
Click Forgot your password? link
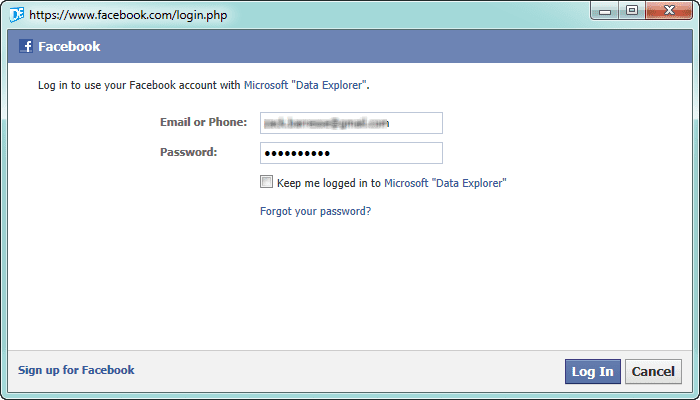coord(316,211)
